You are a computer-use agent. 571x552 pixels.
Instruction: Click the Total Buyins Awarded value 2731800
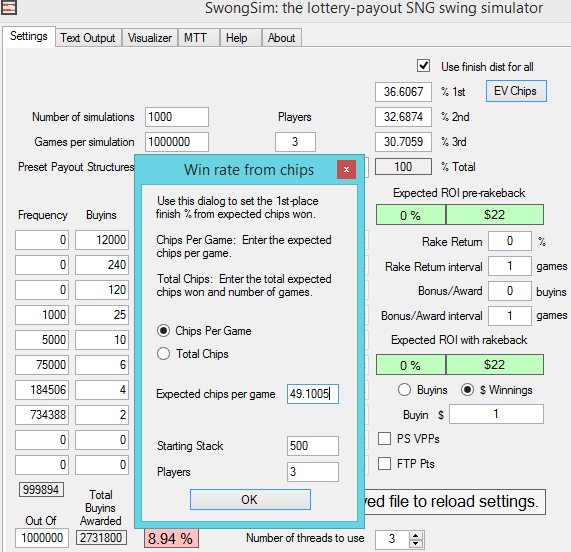coord(101,538)
